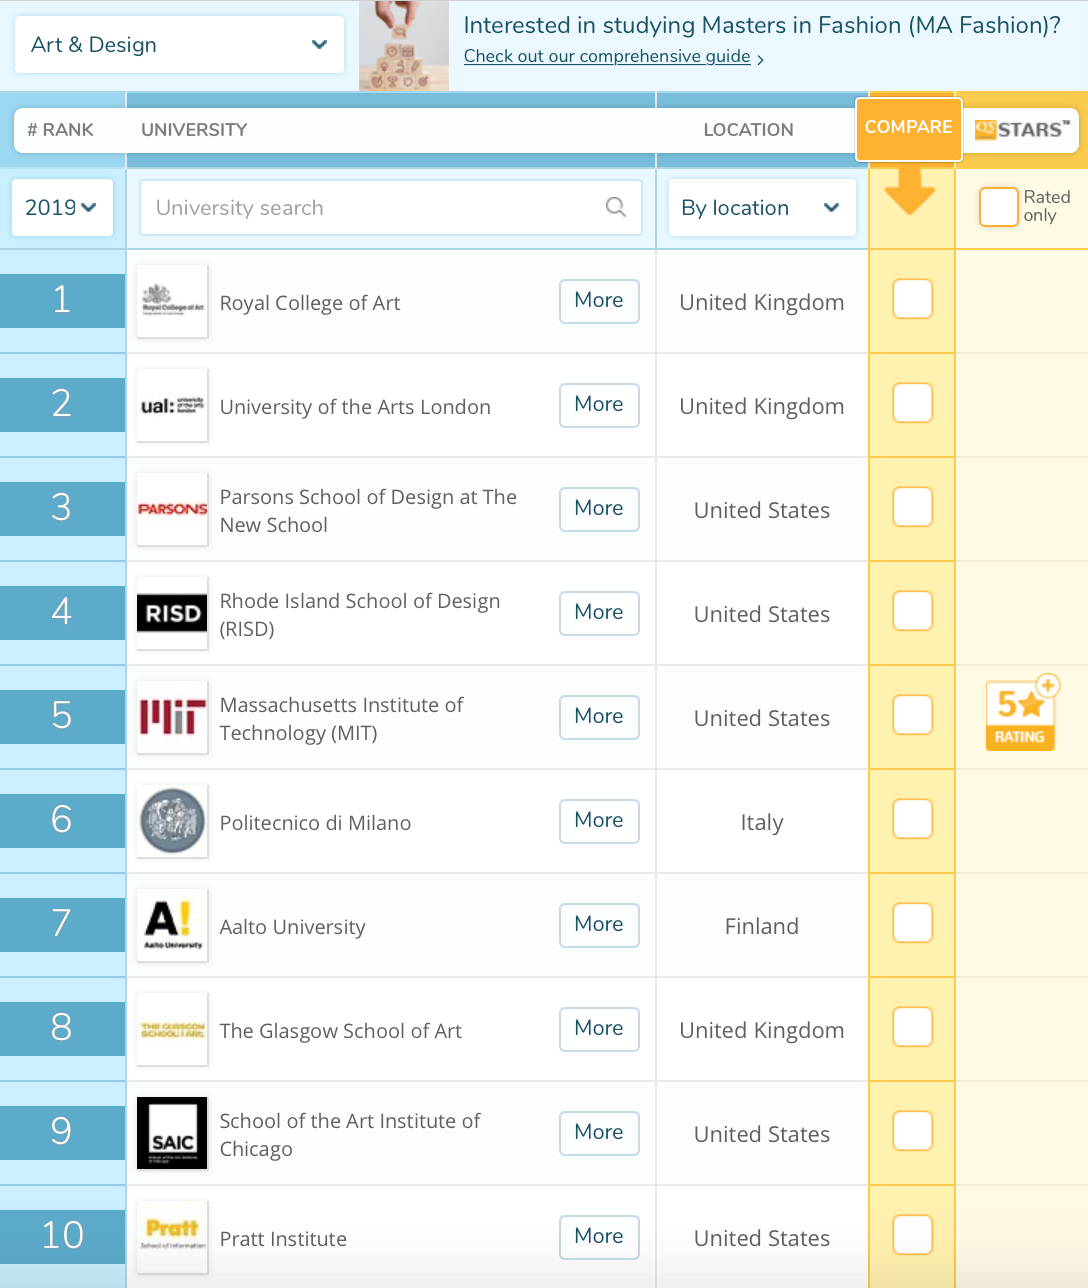Click the Politecnico di Milano crest logo
This screenshot has width=1088, height=1288.
(172, 821)
